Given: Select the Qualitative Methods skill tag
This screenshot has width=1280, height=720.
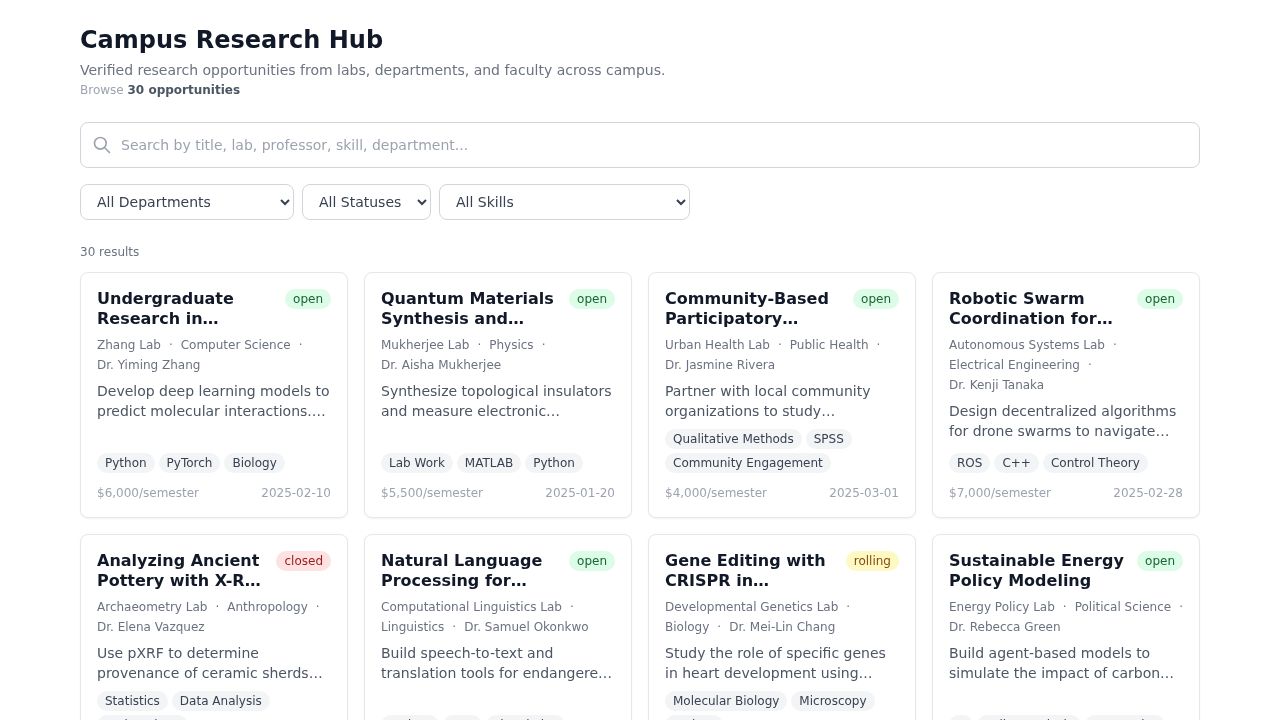Looking at the screenshot, I should tap(733, 439).
